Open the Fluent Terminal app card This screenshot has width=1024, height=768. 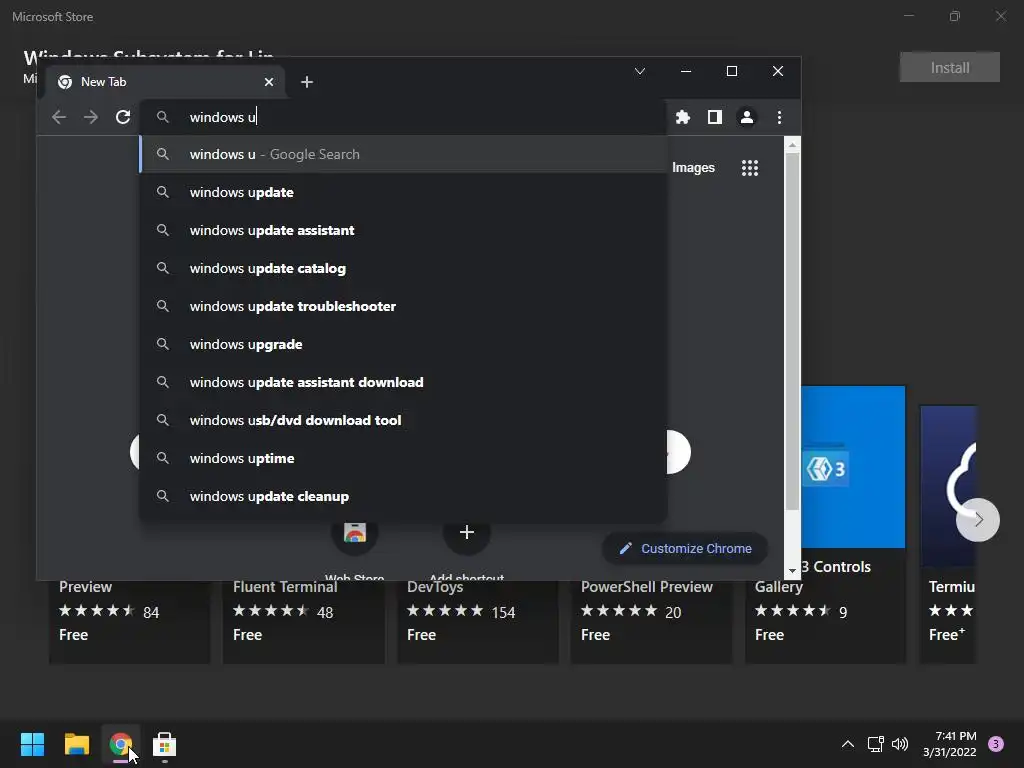(x=304, y=620)
